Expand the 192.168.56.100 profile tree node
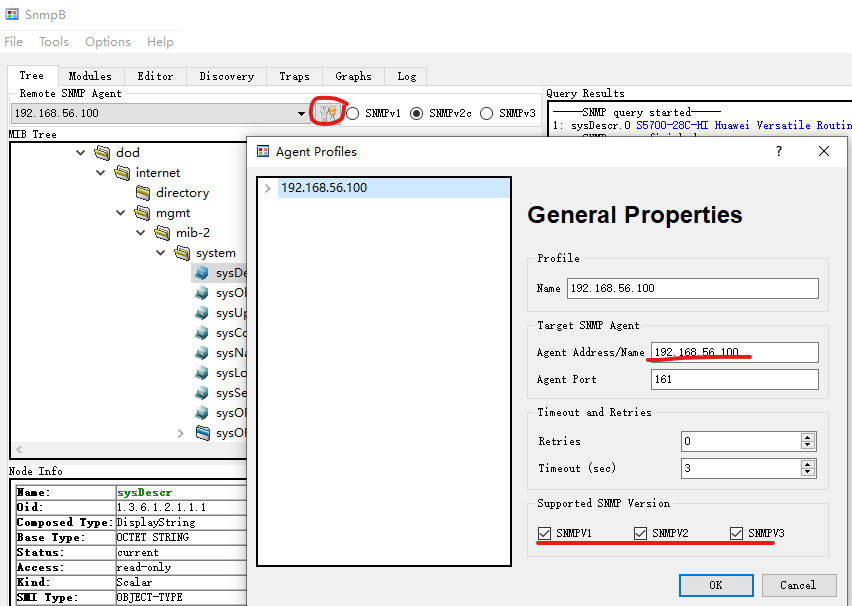The width and height of the screenshot is (852, 606). click(267, 188)
